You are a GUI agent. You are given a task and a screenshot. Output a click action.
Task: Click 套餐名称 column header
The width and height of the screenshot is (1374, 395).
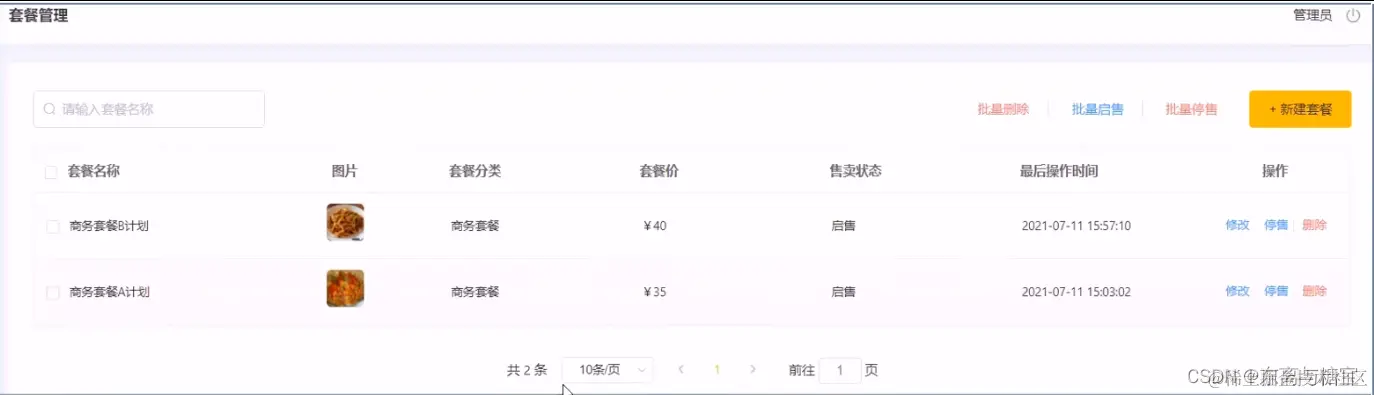click(x=94, y=171)
